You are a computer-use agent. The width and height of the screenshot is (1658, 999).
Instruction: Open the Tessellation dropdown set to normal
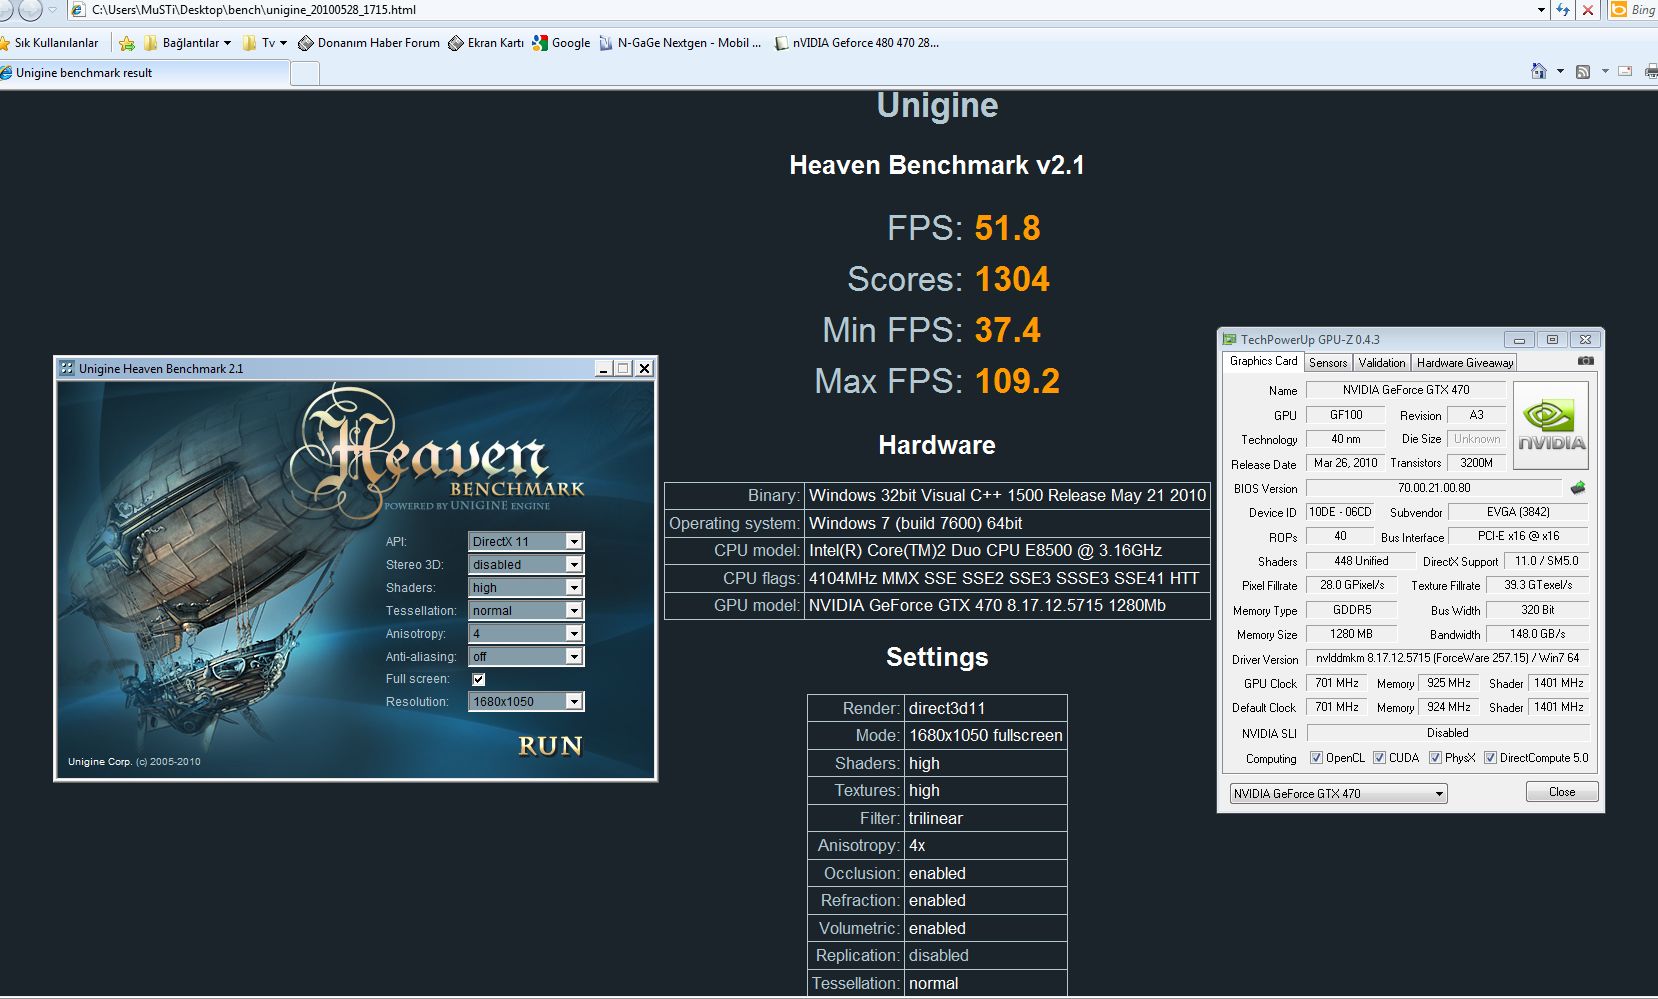pos(526,610)
